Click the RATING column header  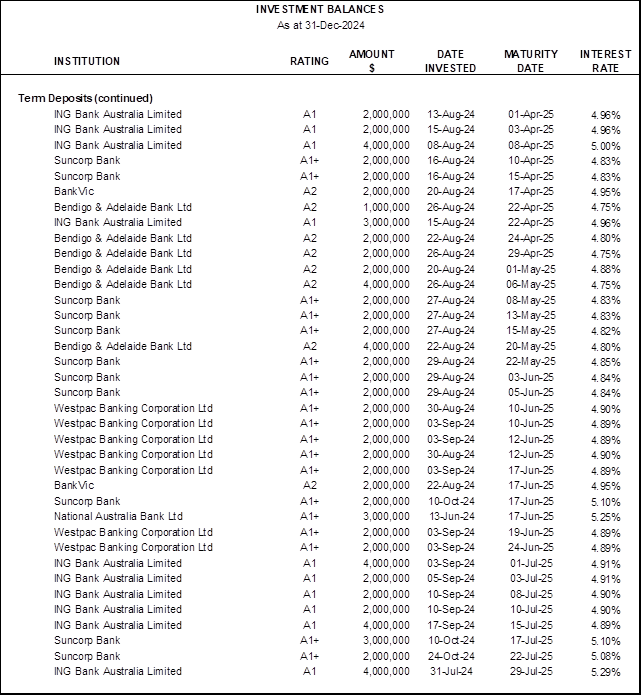[x=309, y=61]
